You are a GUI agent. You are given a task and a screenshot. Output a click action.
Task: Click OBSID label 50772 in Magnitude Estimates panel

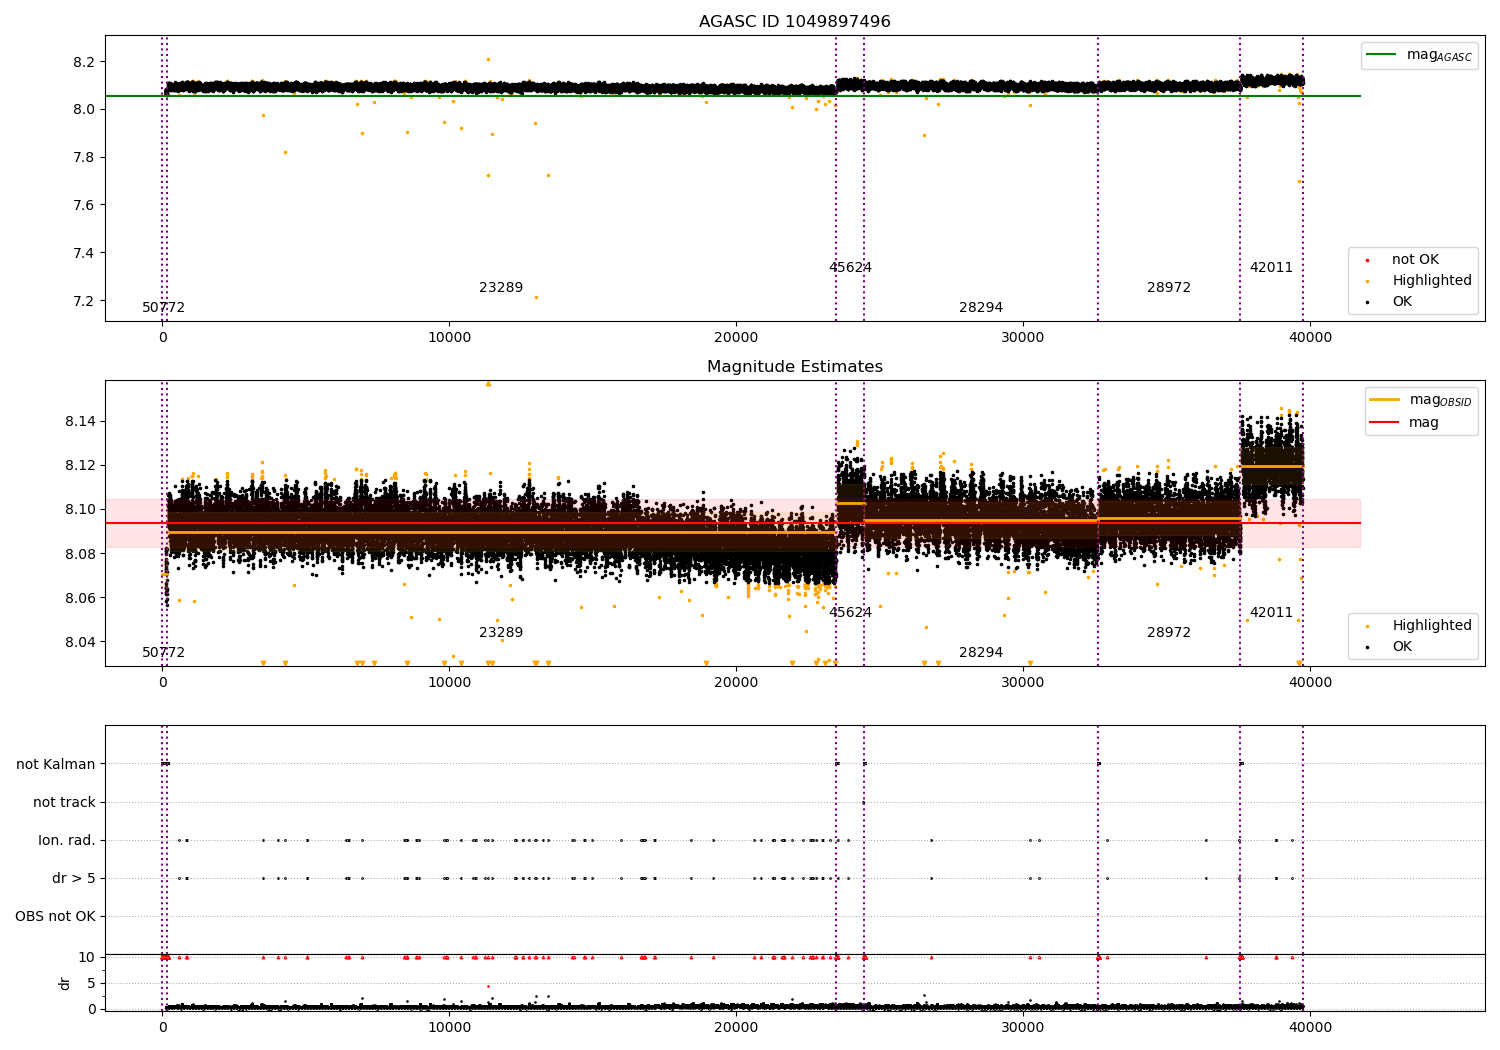tap(163, 653)
